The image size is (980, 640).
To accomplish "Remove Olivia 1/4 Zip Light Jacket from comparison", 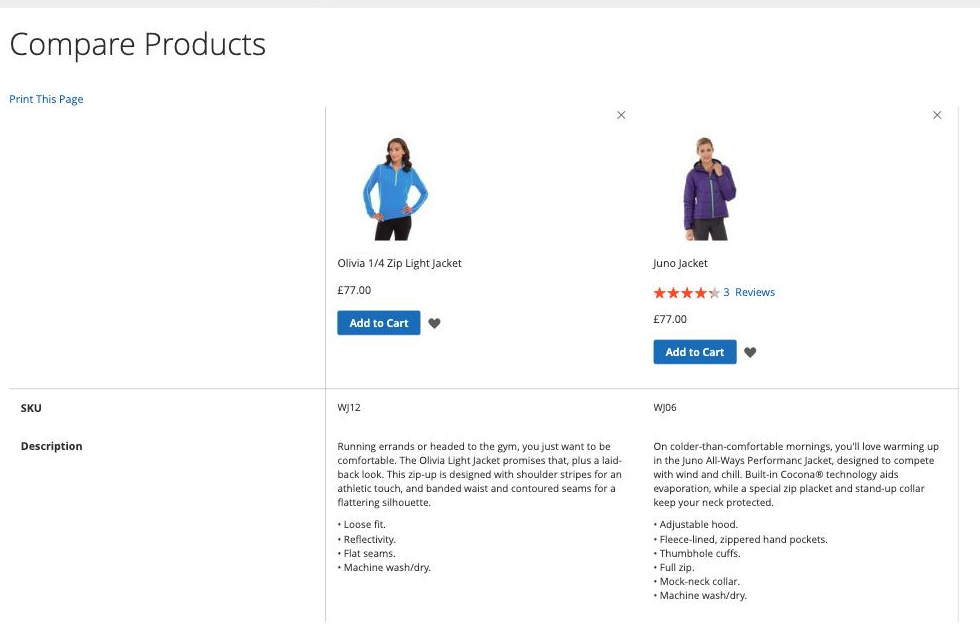I will coord(621,115).
